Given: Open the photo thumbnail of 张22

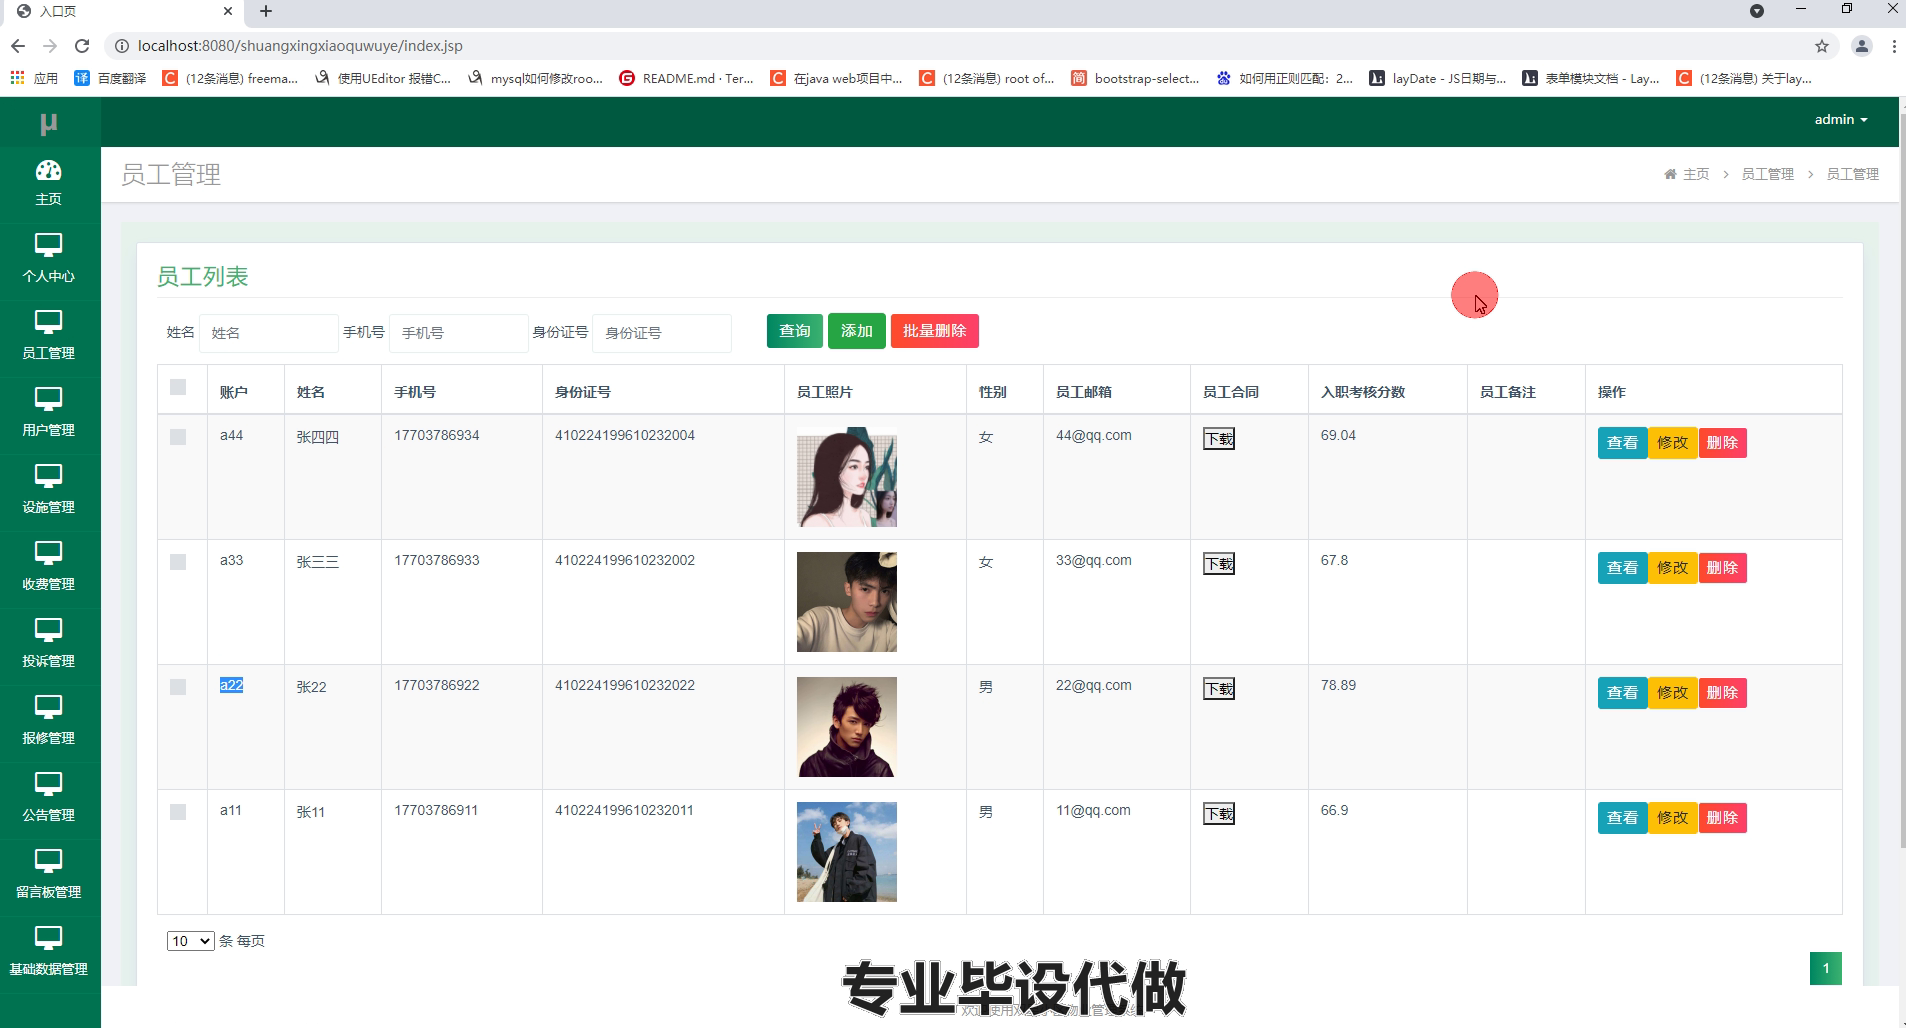Looking at the screenshot, I should pyautogui.click(x=847, y=727).
